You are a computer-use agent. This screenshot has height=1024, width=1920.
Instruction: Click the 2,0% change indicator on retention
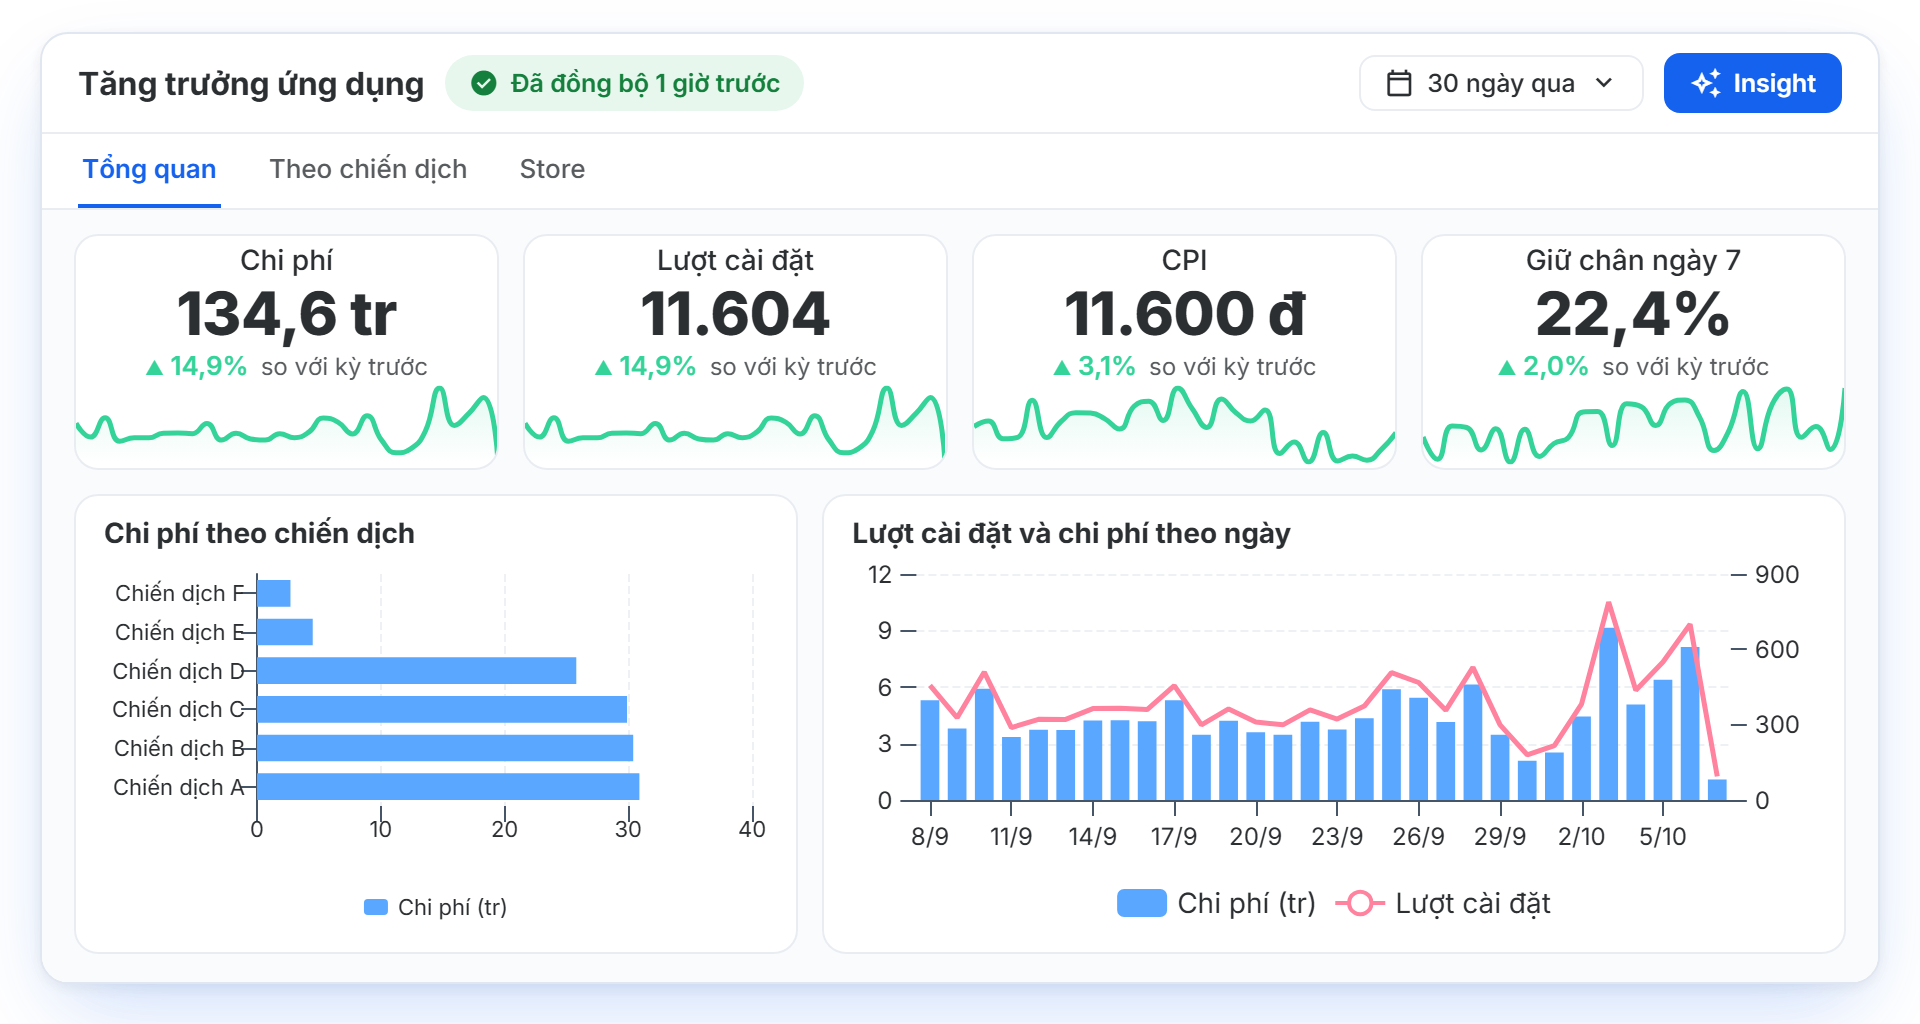click(x=1543, y=367)
